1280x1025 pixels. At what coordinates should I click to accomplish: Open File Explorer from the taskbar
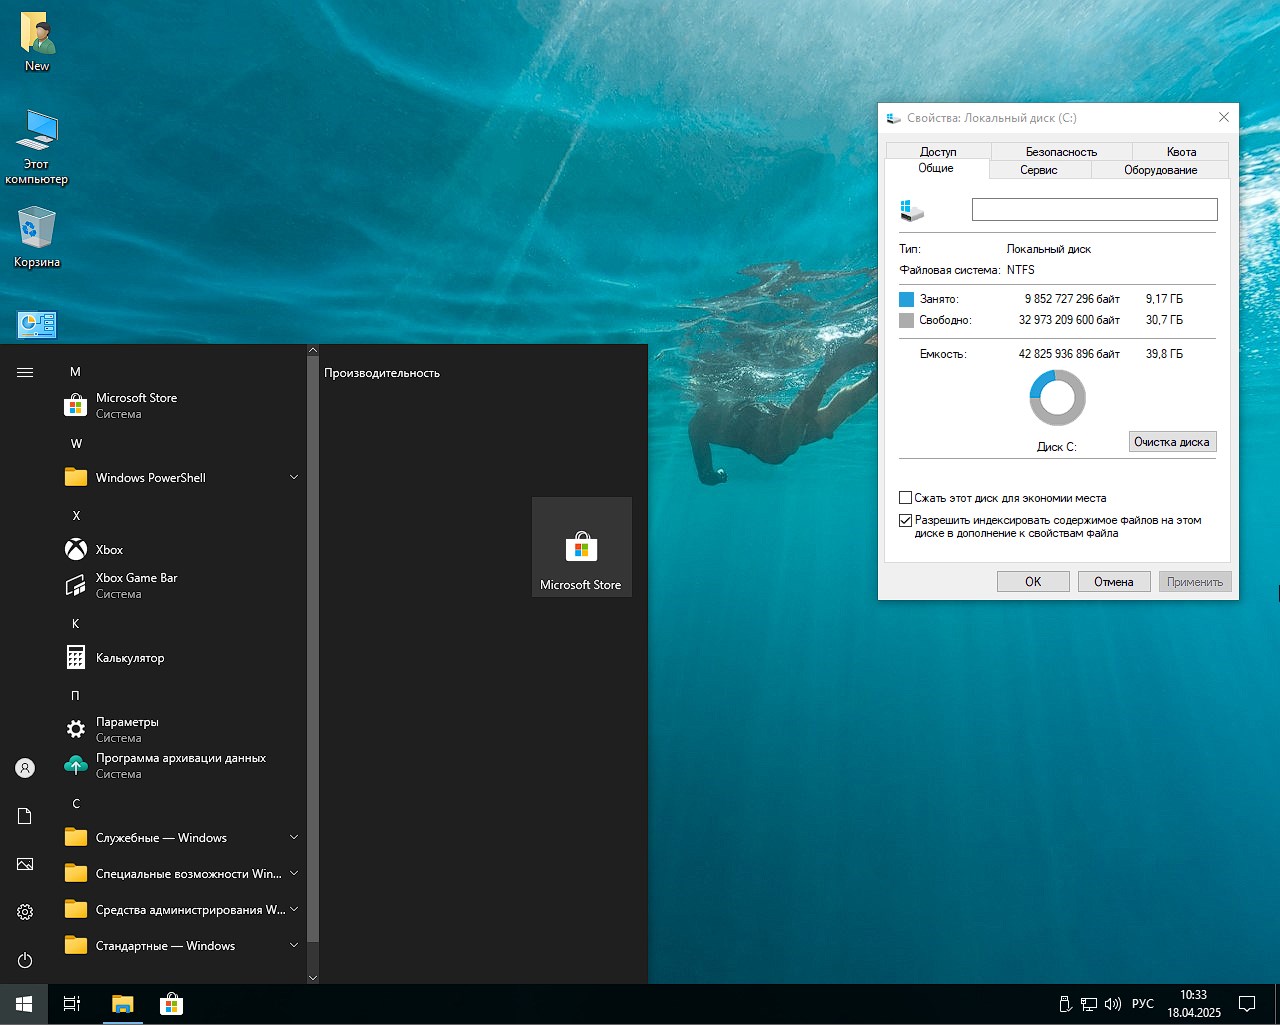122,1004
